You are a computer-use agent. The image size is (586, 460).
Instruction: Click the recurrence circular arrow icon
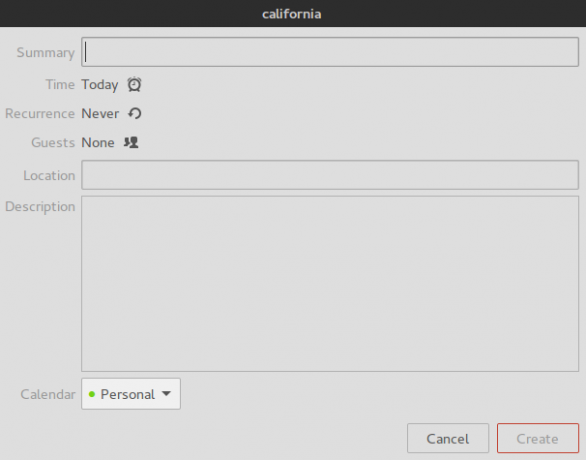click(x=135, y=113)
